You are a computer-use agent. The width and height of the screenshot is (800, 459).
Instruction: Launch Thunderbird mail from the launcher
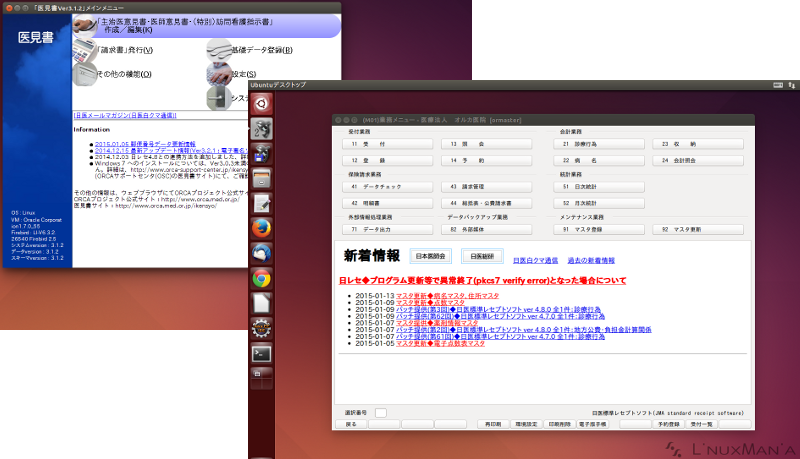tap(261, 253)
